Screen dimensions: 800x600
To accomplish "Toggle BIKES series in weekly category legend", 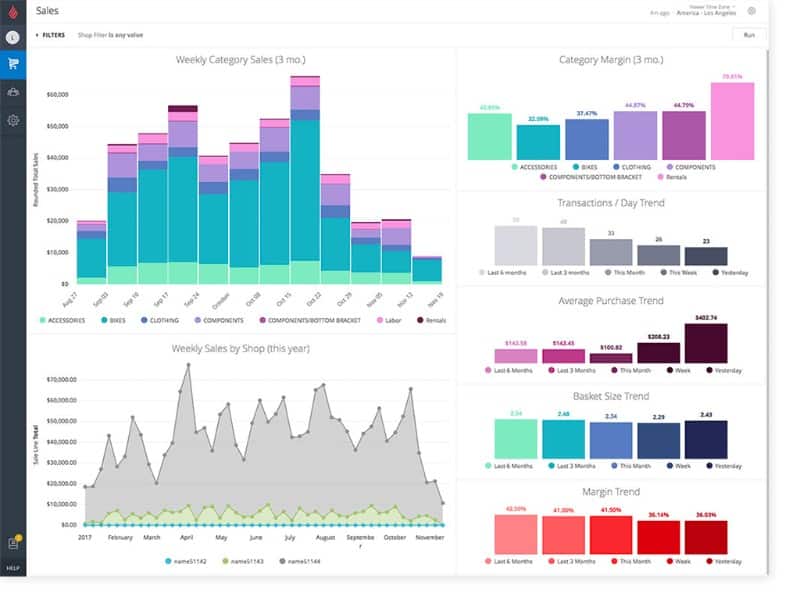I will click(x=113, y=320).
